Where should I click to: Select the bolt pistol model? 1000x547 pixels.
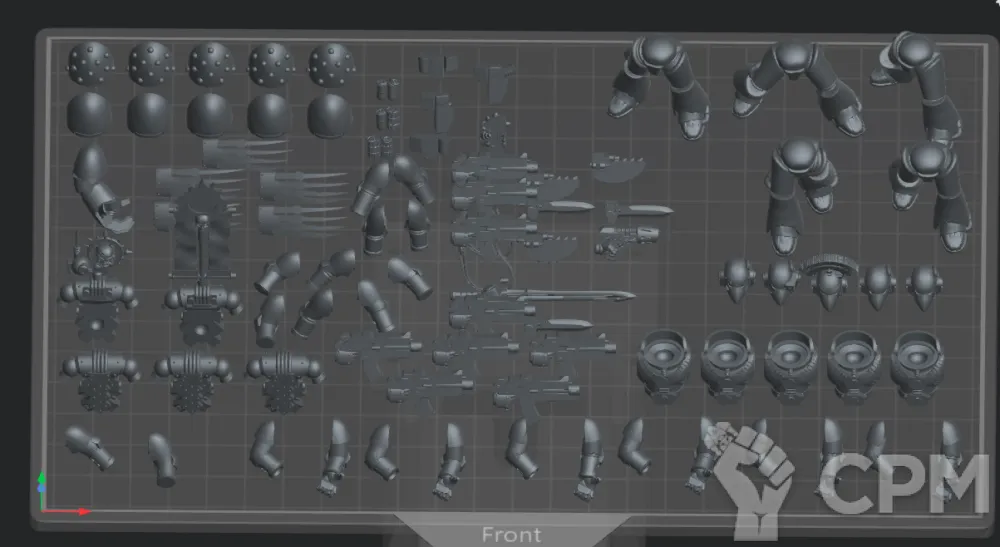tap(627, 239)
